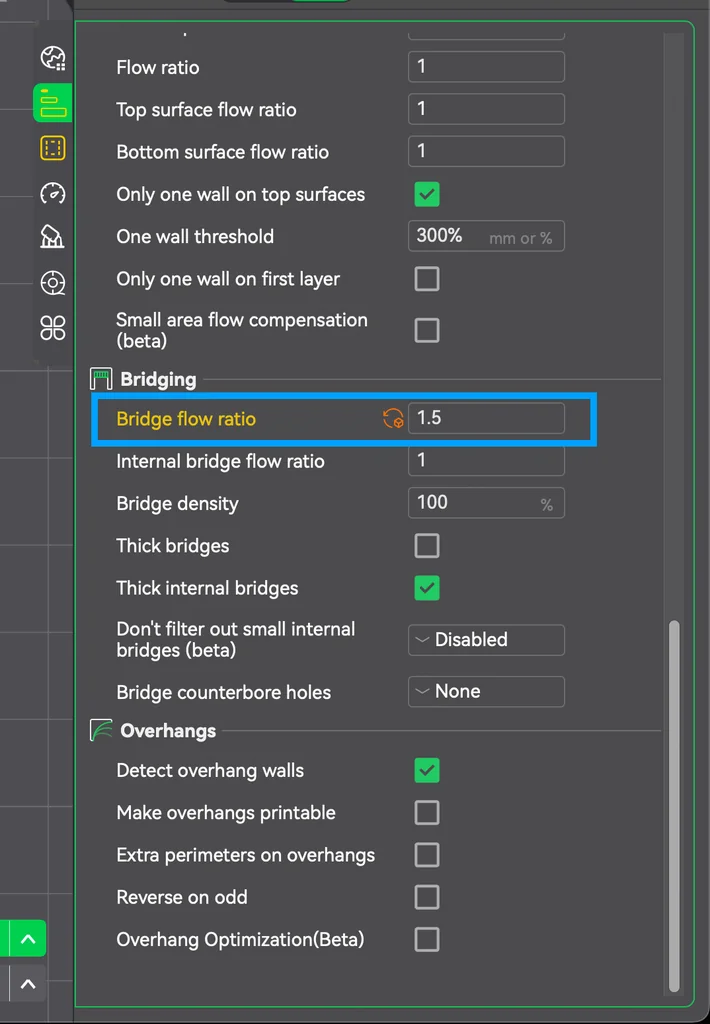Open Bridge counterbore holes dropdown
The width and height of the screenshot is (710, 1024).
point(486,692)
